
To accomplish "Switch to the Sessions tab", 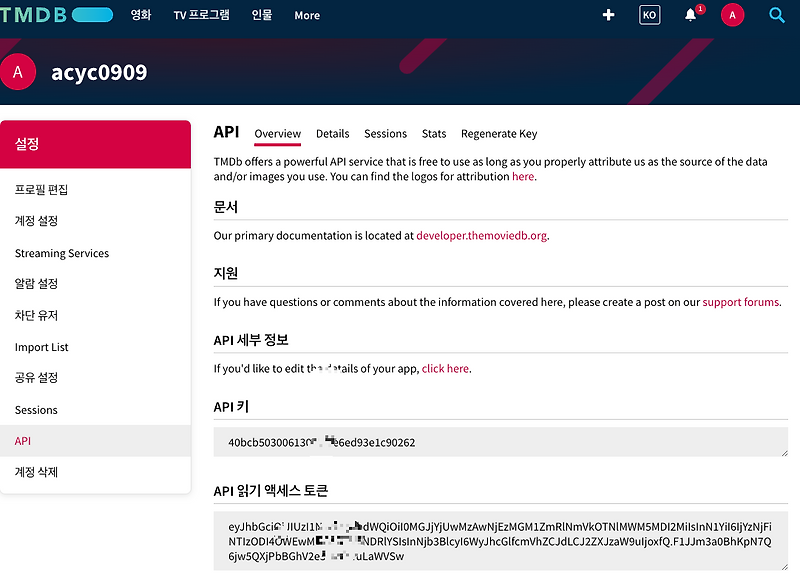I will pos(386,134).
